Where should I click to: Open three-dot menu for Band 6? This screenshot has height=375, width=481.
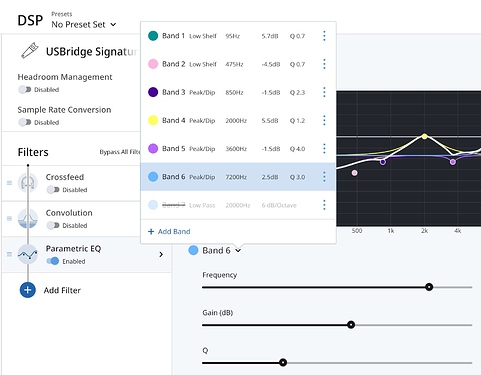pos(324,177)
